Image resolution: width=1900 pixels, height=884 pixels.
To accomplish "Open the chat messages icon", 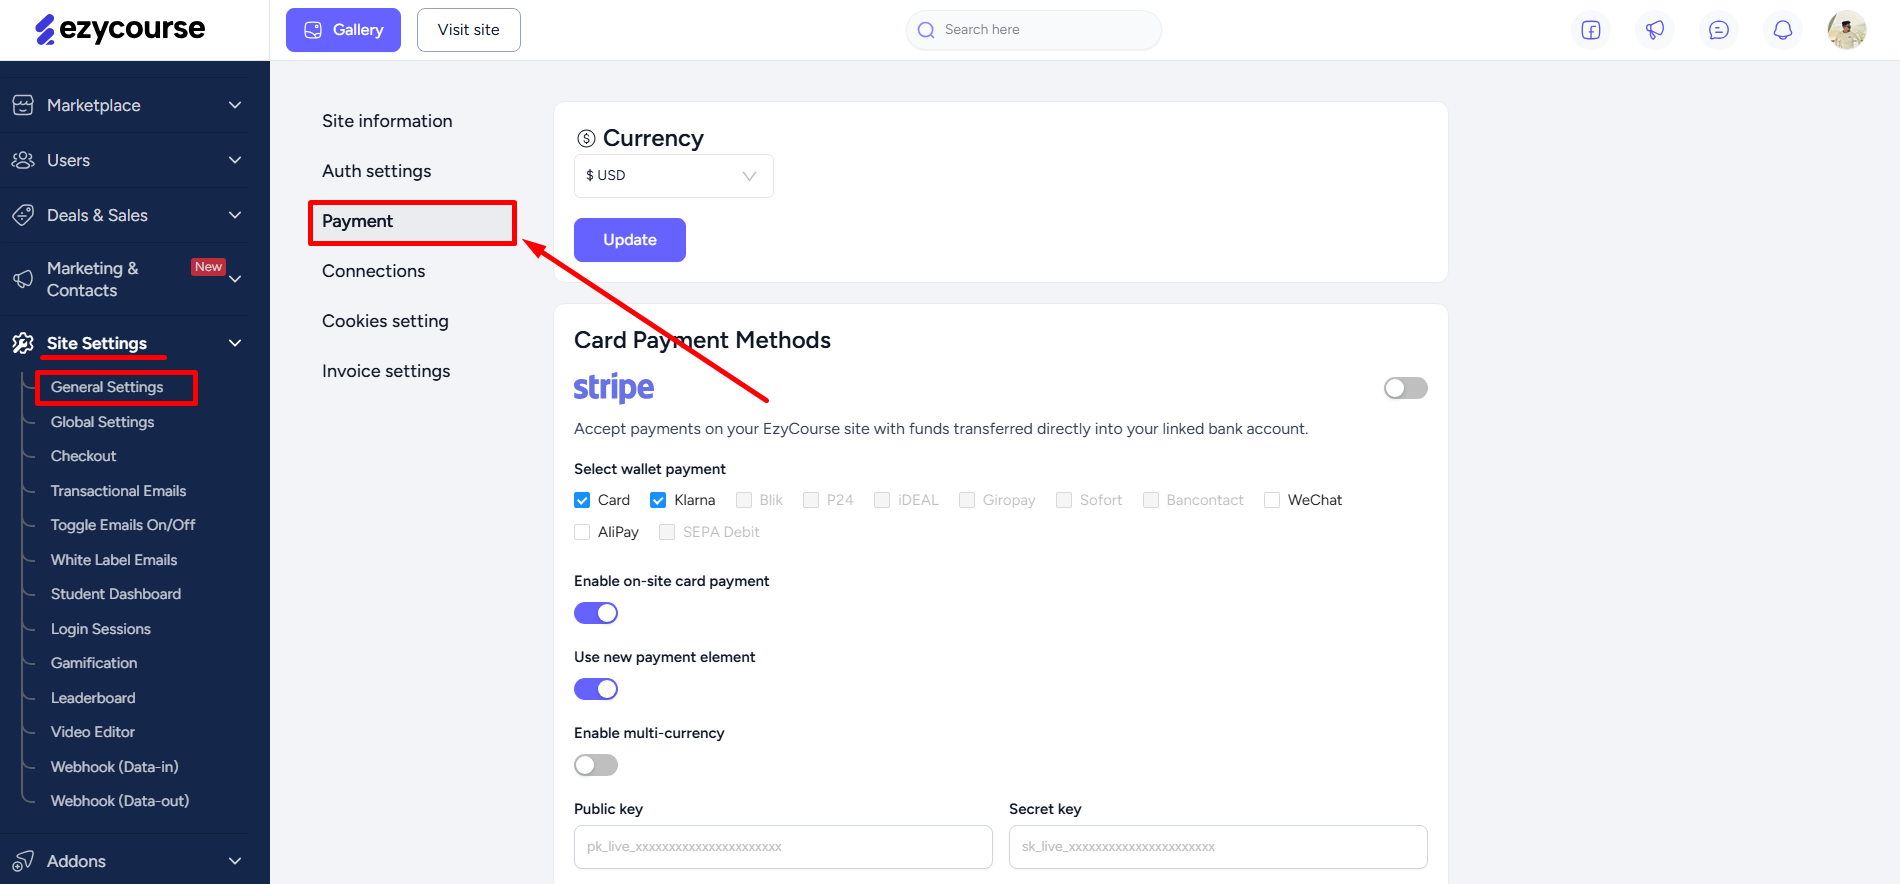I will coord(1719,30).
